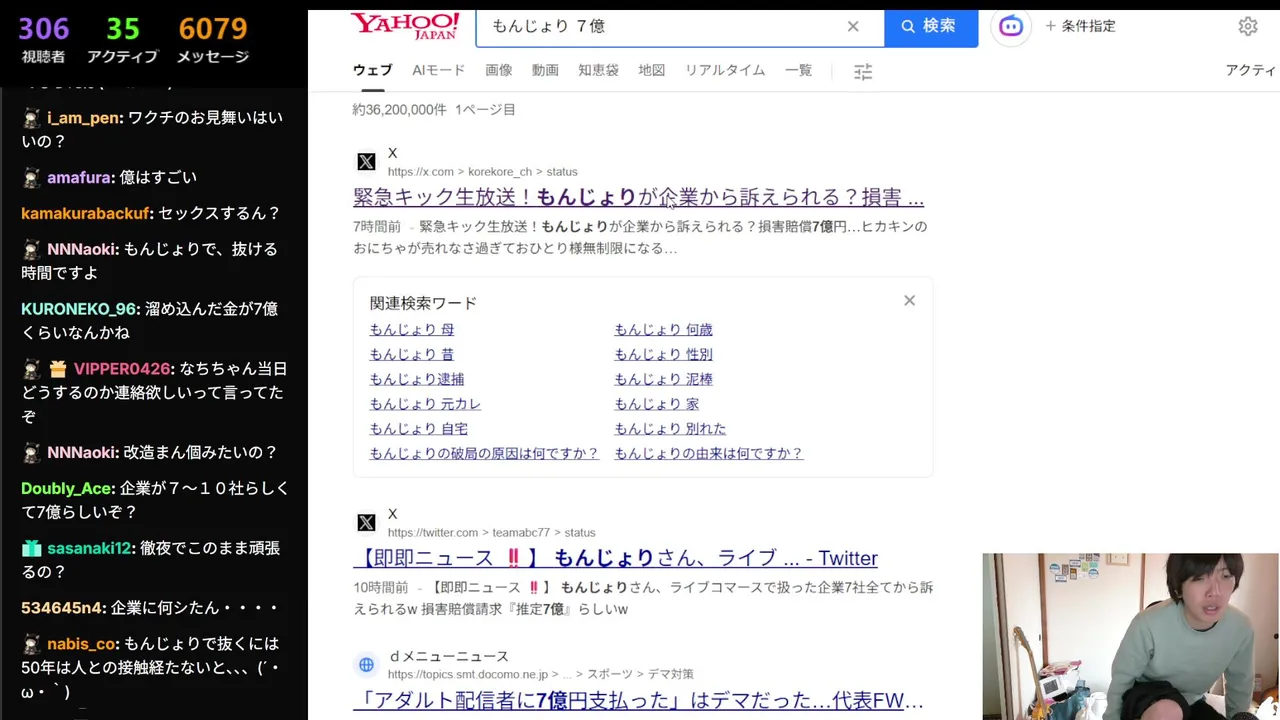The width and height of the screenshot is (1280, 720).
Task: Click chat username i_am_pen
Action: click(x=83, y=117)
